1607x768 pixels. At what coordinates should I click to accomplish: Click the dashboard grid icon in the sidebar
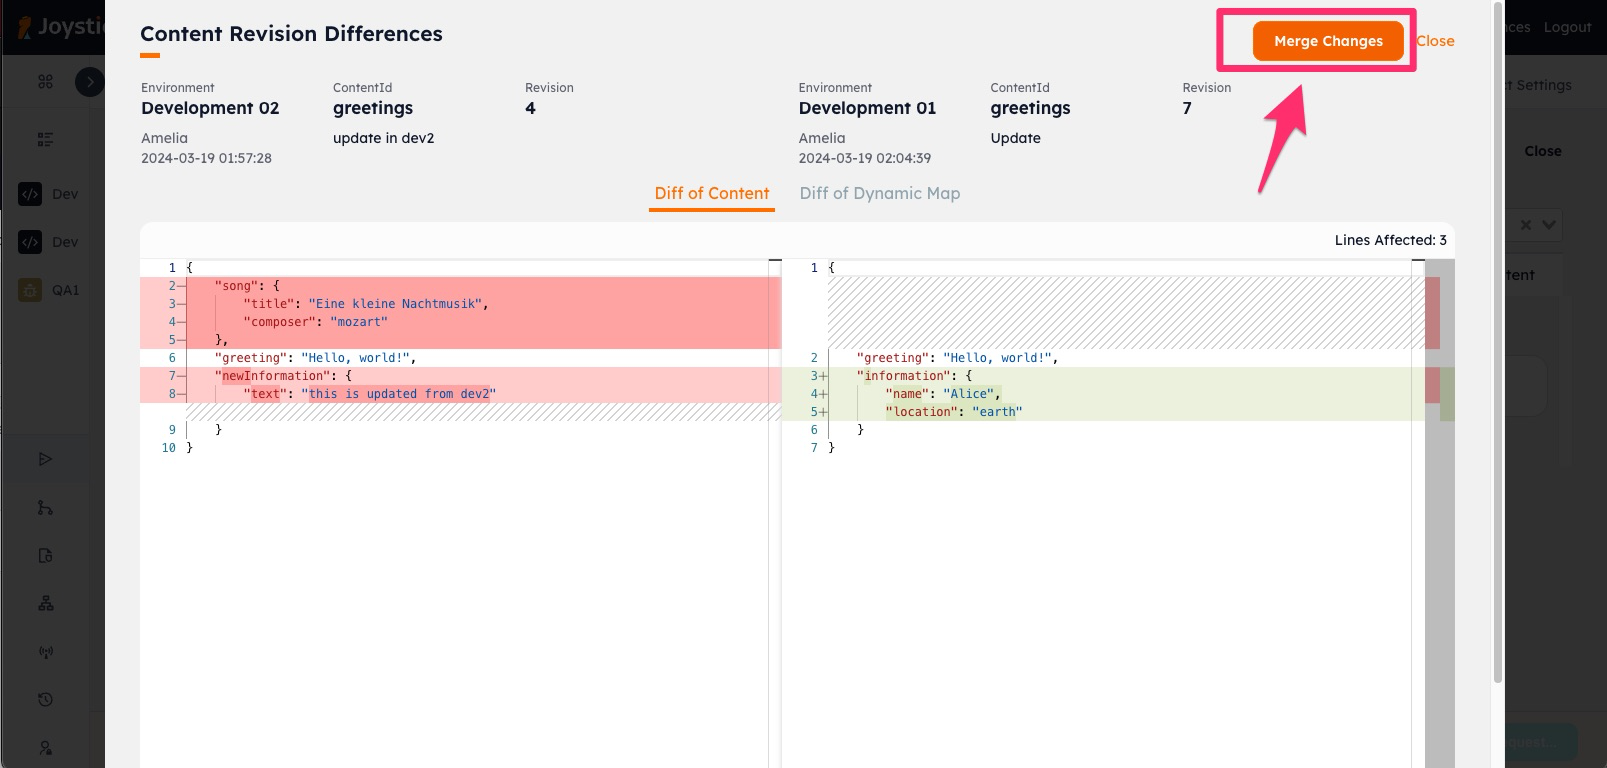tap(45, 82)
